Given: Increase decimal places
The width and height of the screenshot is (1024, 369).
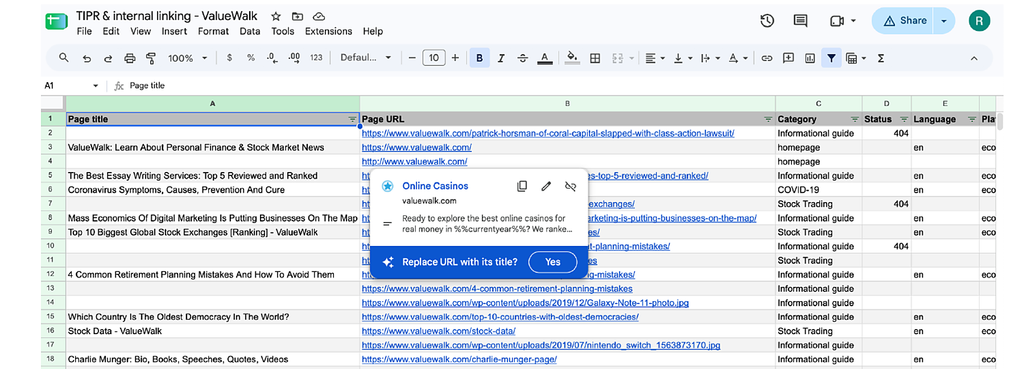Looking at the screenshot, I should click(295, 58).
